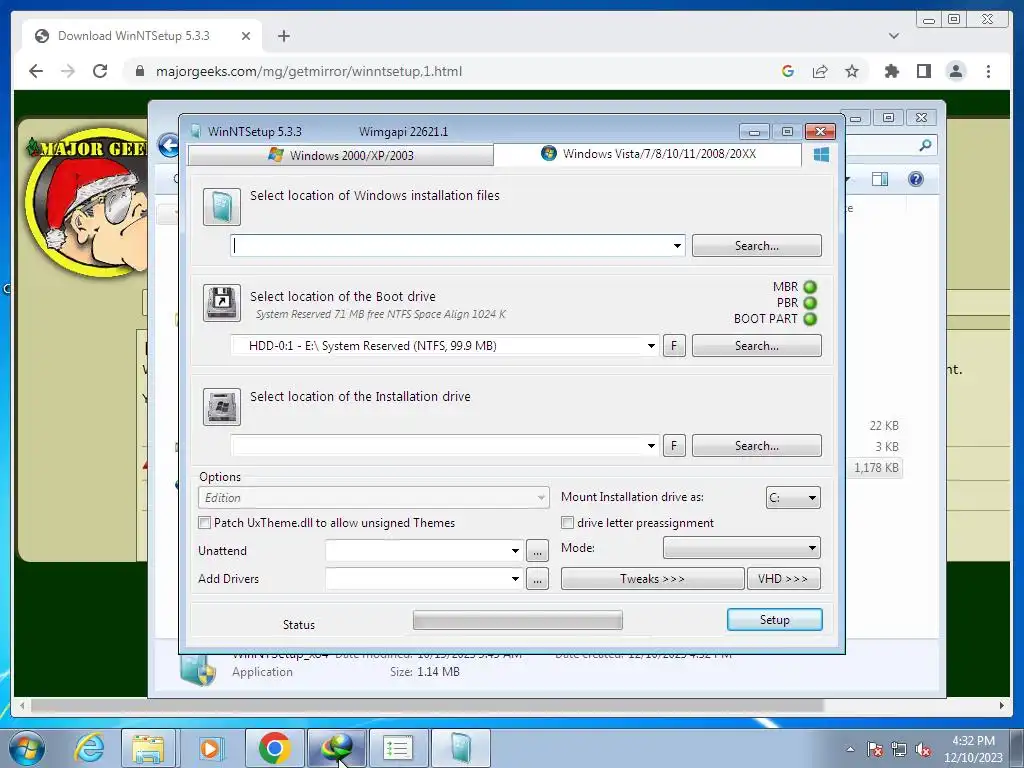The image size is (1024, 768).
Task: Click the Status progress bar
Action: pos(518,620)
